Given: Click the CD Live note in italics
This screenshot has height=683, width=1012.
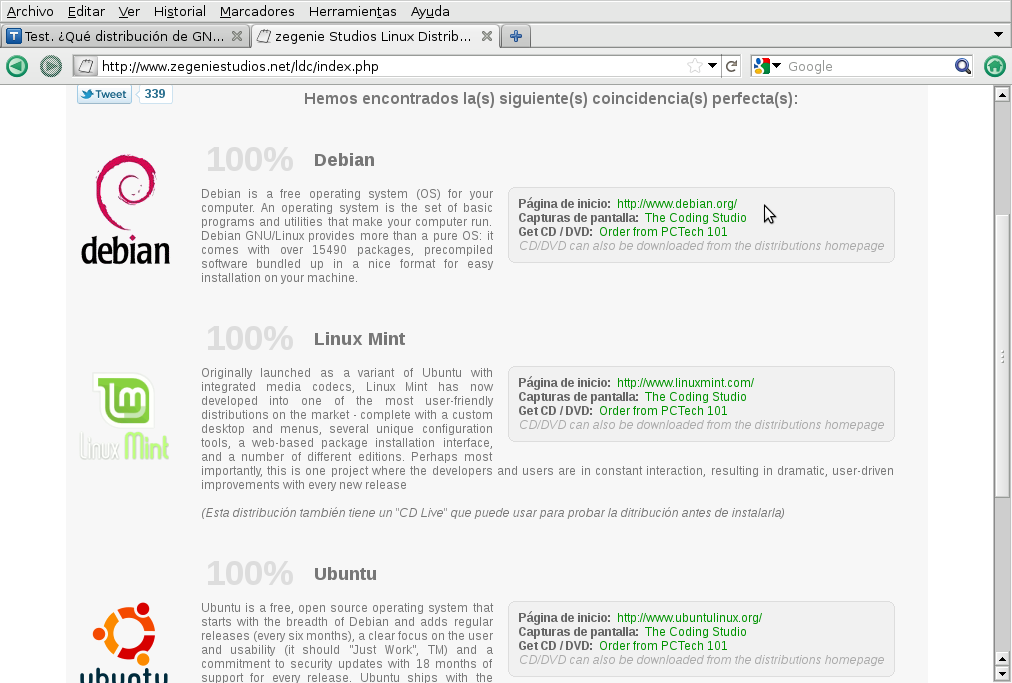Looking at the screenshot, I should pyautogui.click(x=492, y=513).
